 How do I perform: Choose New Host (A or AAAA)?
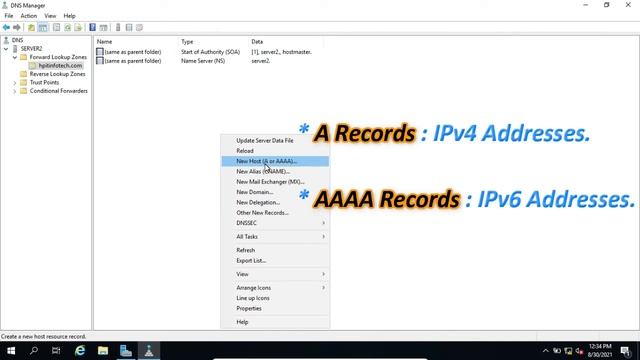275,161
